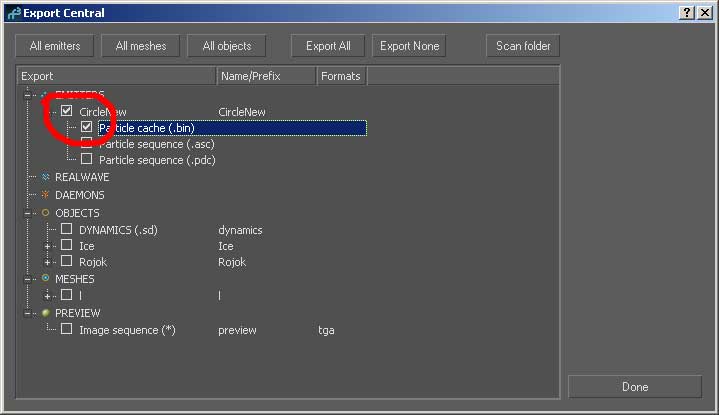The height and width of the screenshot is (415, 719).
Task: Click the Formats column header
Action: (341, 76)
